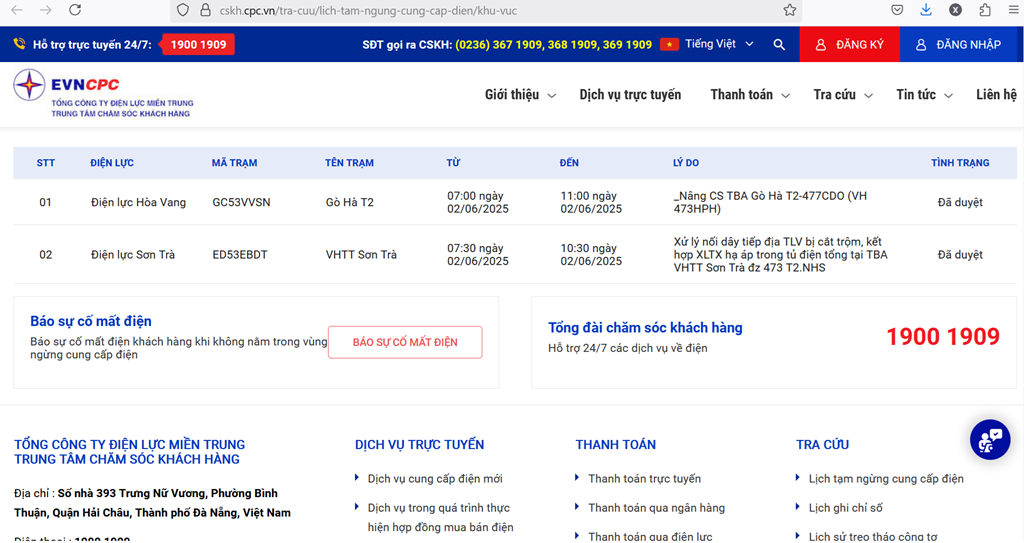Expand the Tin tức menu

[x=925, y=95]
